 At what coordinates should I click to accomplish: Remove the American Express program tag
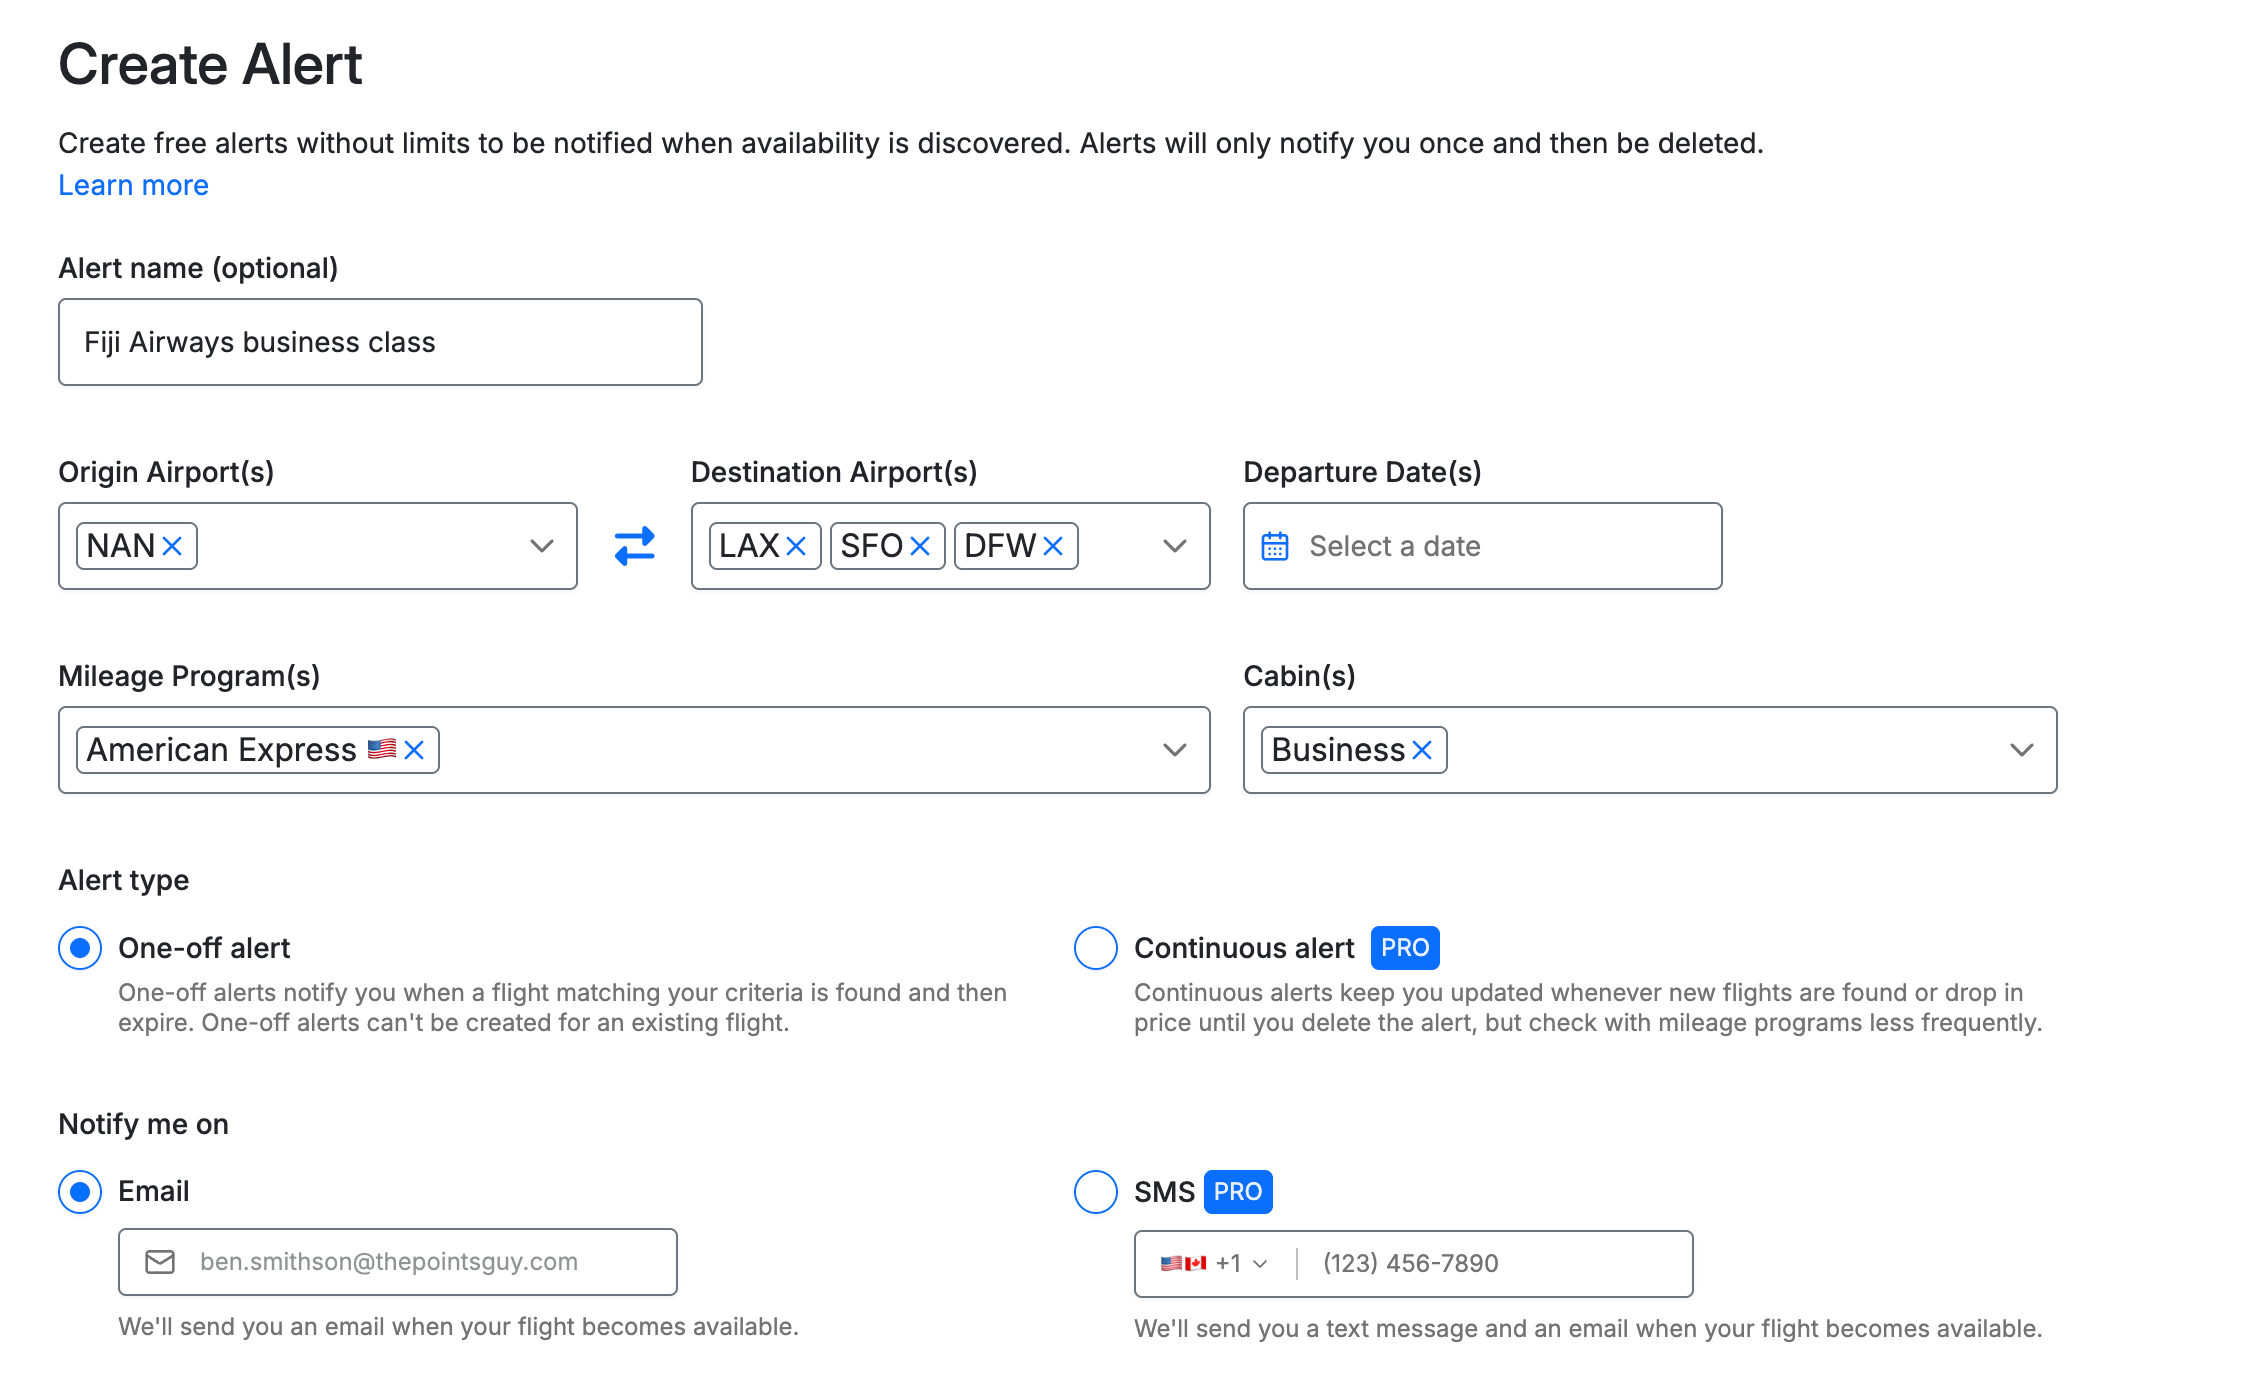[x=414, y=750]
